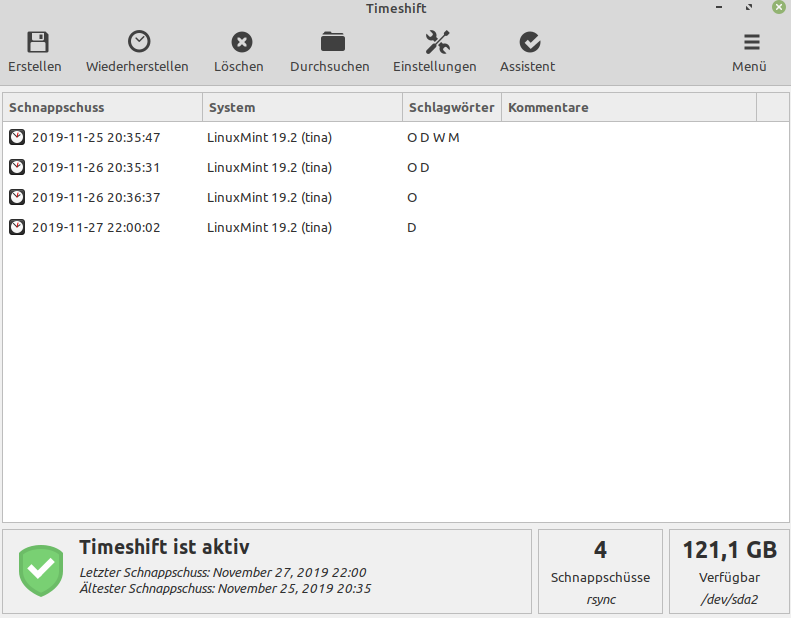Click tag 'D' of 22:00:02 snapshot
The height and width of the screenshot is (618, 791).
point(412,228)
